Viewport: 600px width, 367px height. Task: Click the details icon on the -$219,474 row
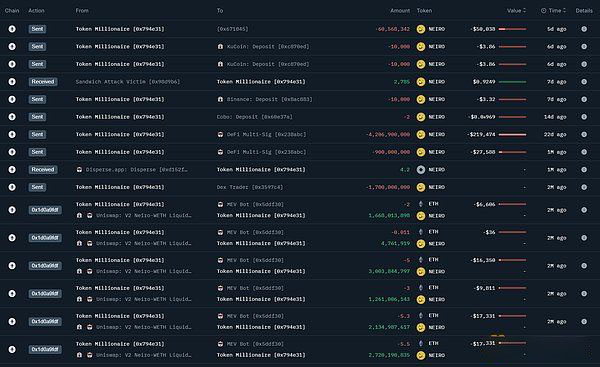[x=584, y=134]
